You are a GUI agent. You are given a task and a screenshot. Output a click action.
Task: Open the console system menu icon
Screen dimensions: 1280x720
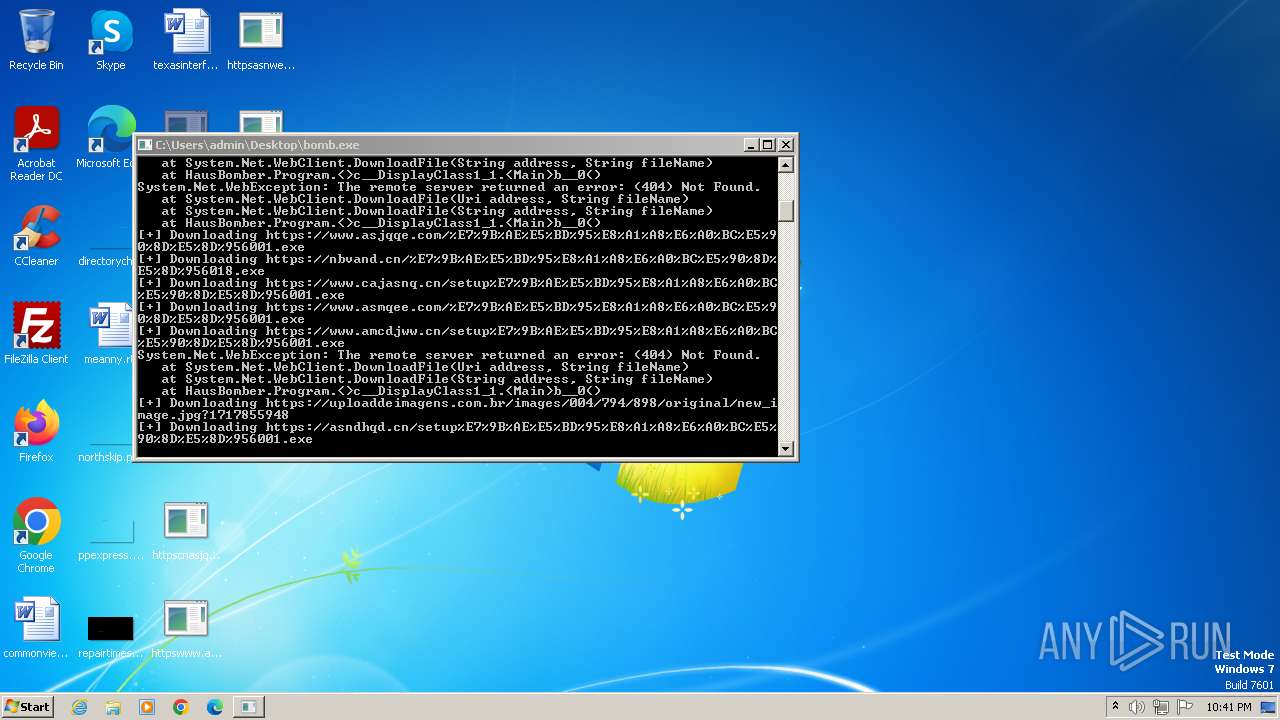[x=145, y=145]
